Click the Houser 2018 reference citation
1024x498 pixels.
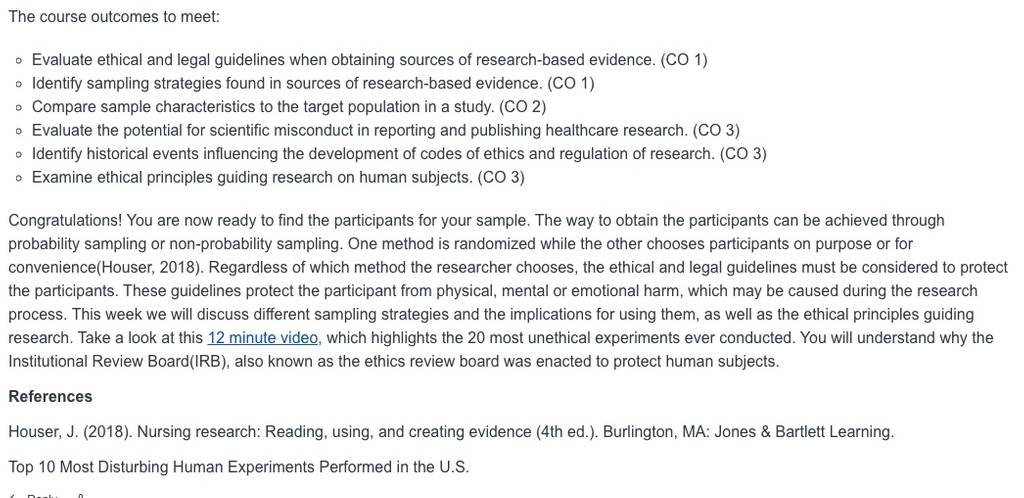(x=451, y=432)
